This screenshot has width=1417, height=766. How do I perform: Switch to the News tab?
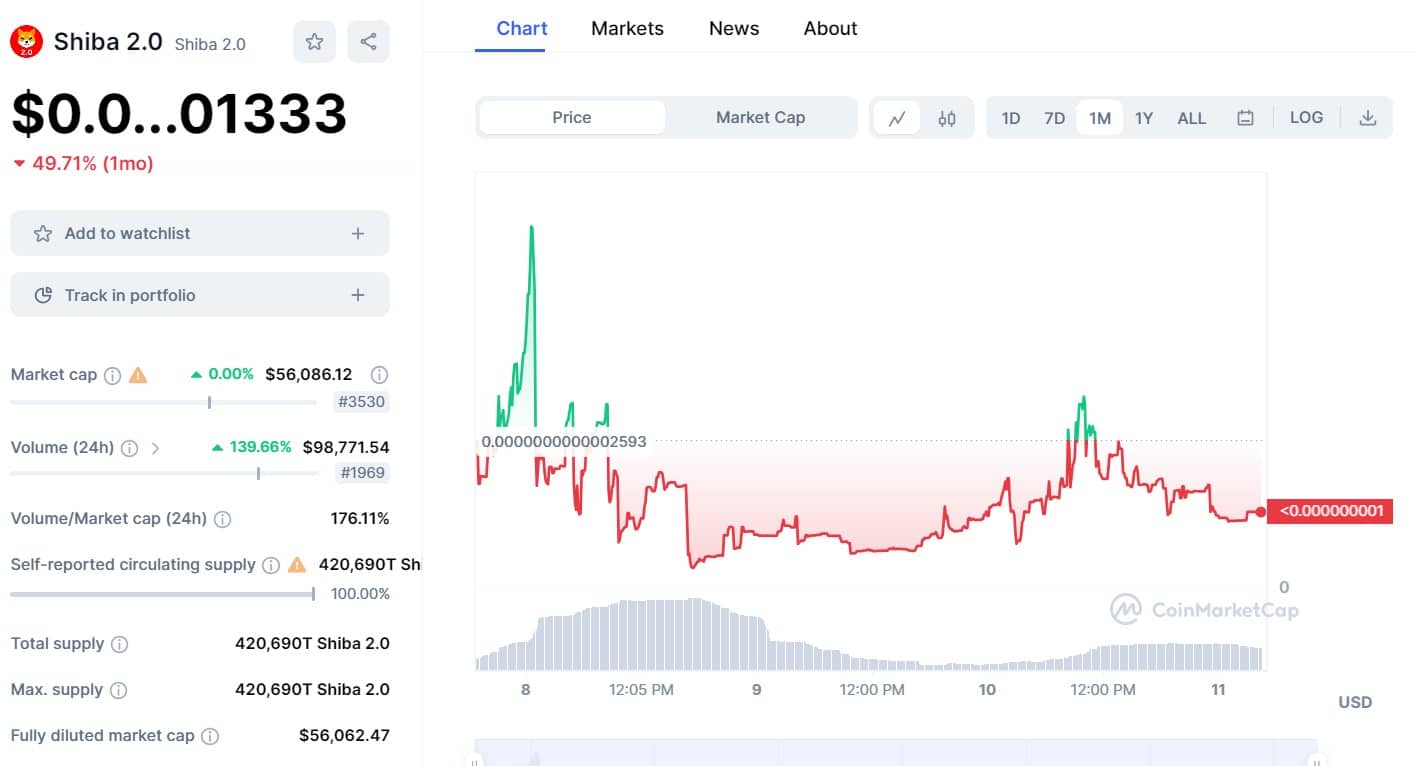coord(734,28)
